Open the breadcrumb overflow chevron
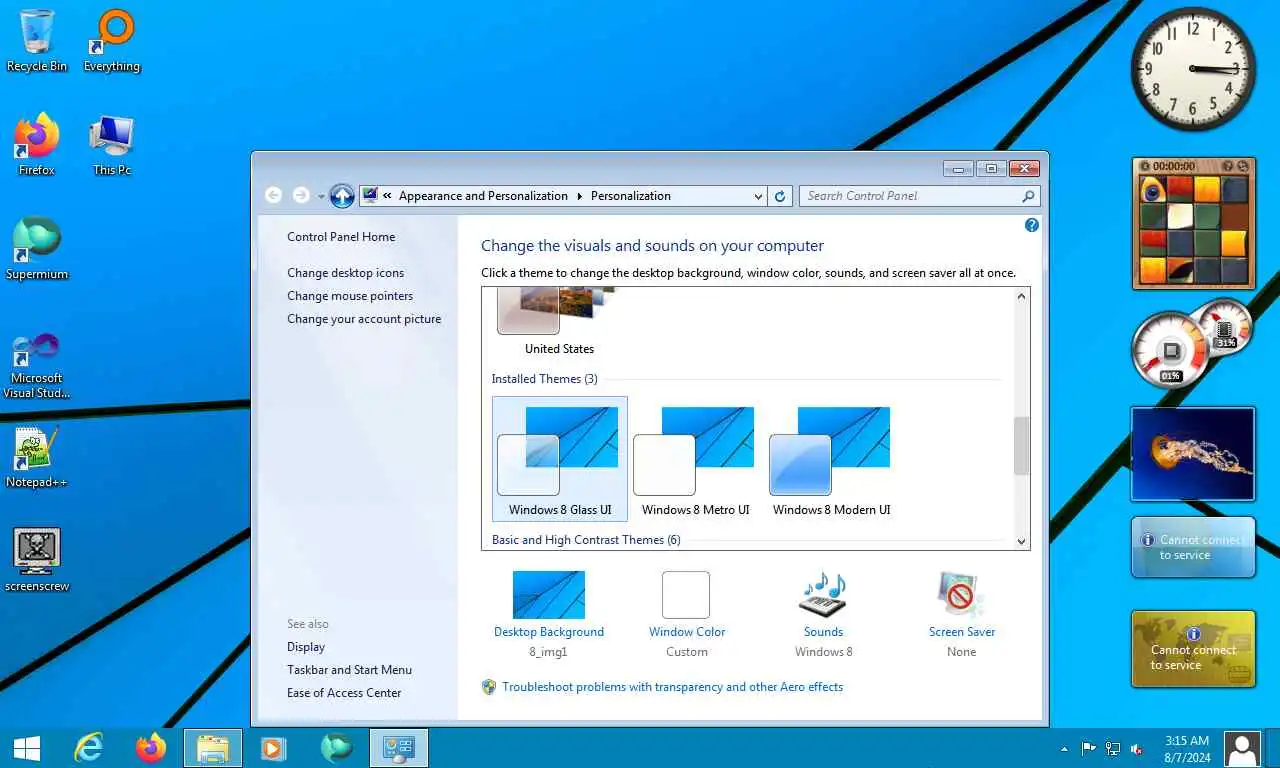The height and width of the screenshot is (768, 1280). tap(387, 196)
